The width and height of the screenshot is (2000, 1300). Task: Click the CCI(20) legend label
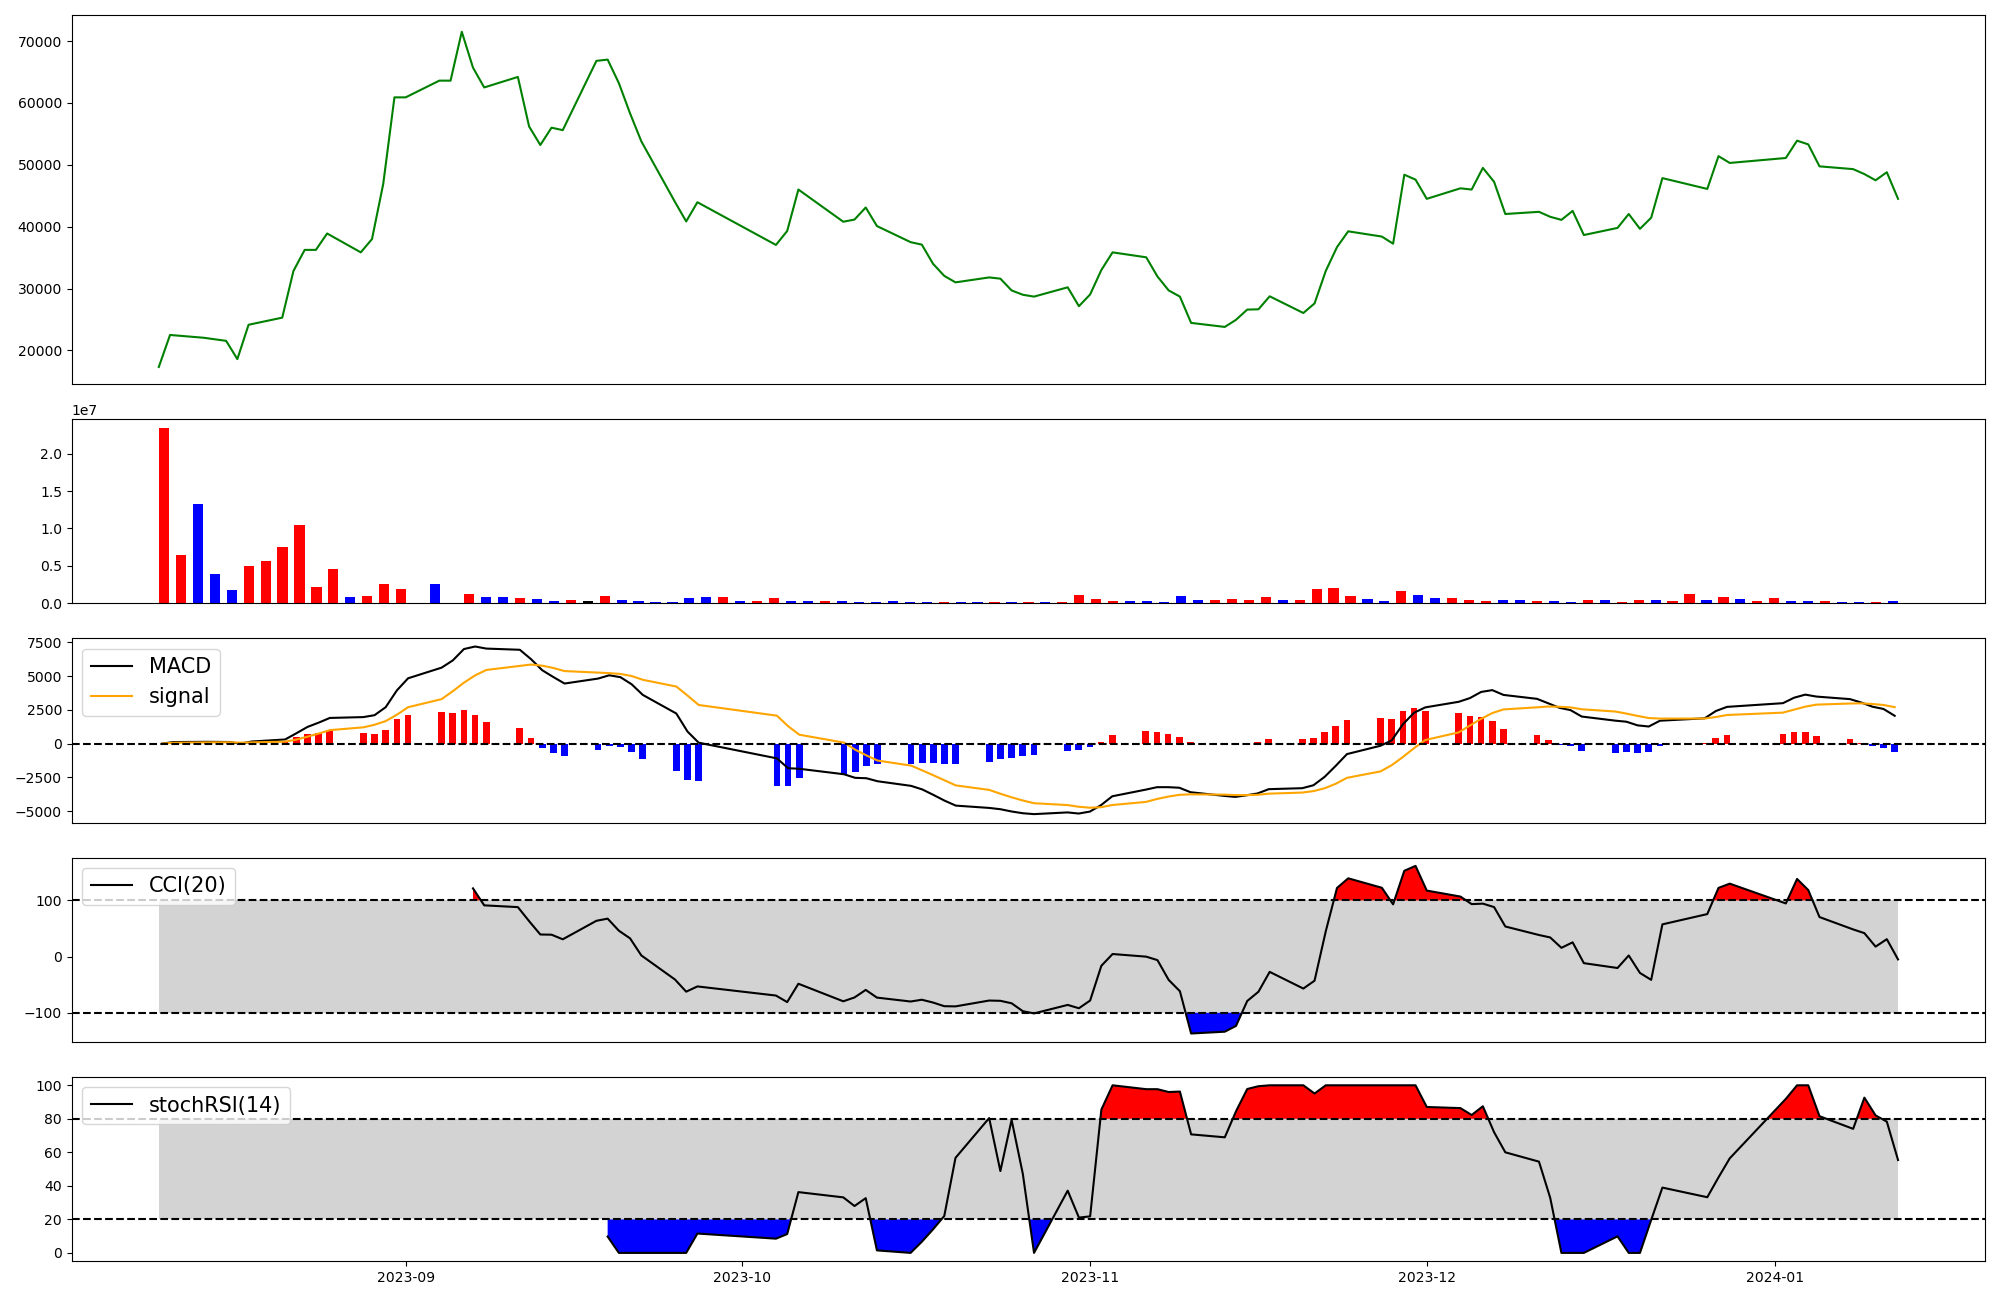pyautogui.click(x=187, y=885)
